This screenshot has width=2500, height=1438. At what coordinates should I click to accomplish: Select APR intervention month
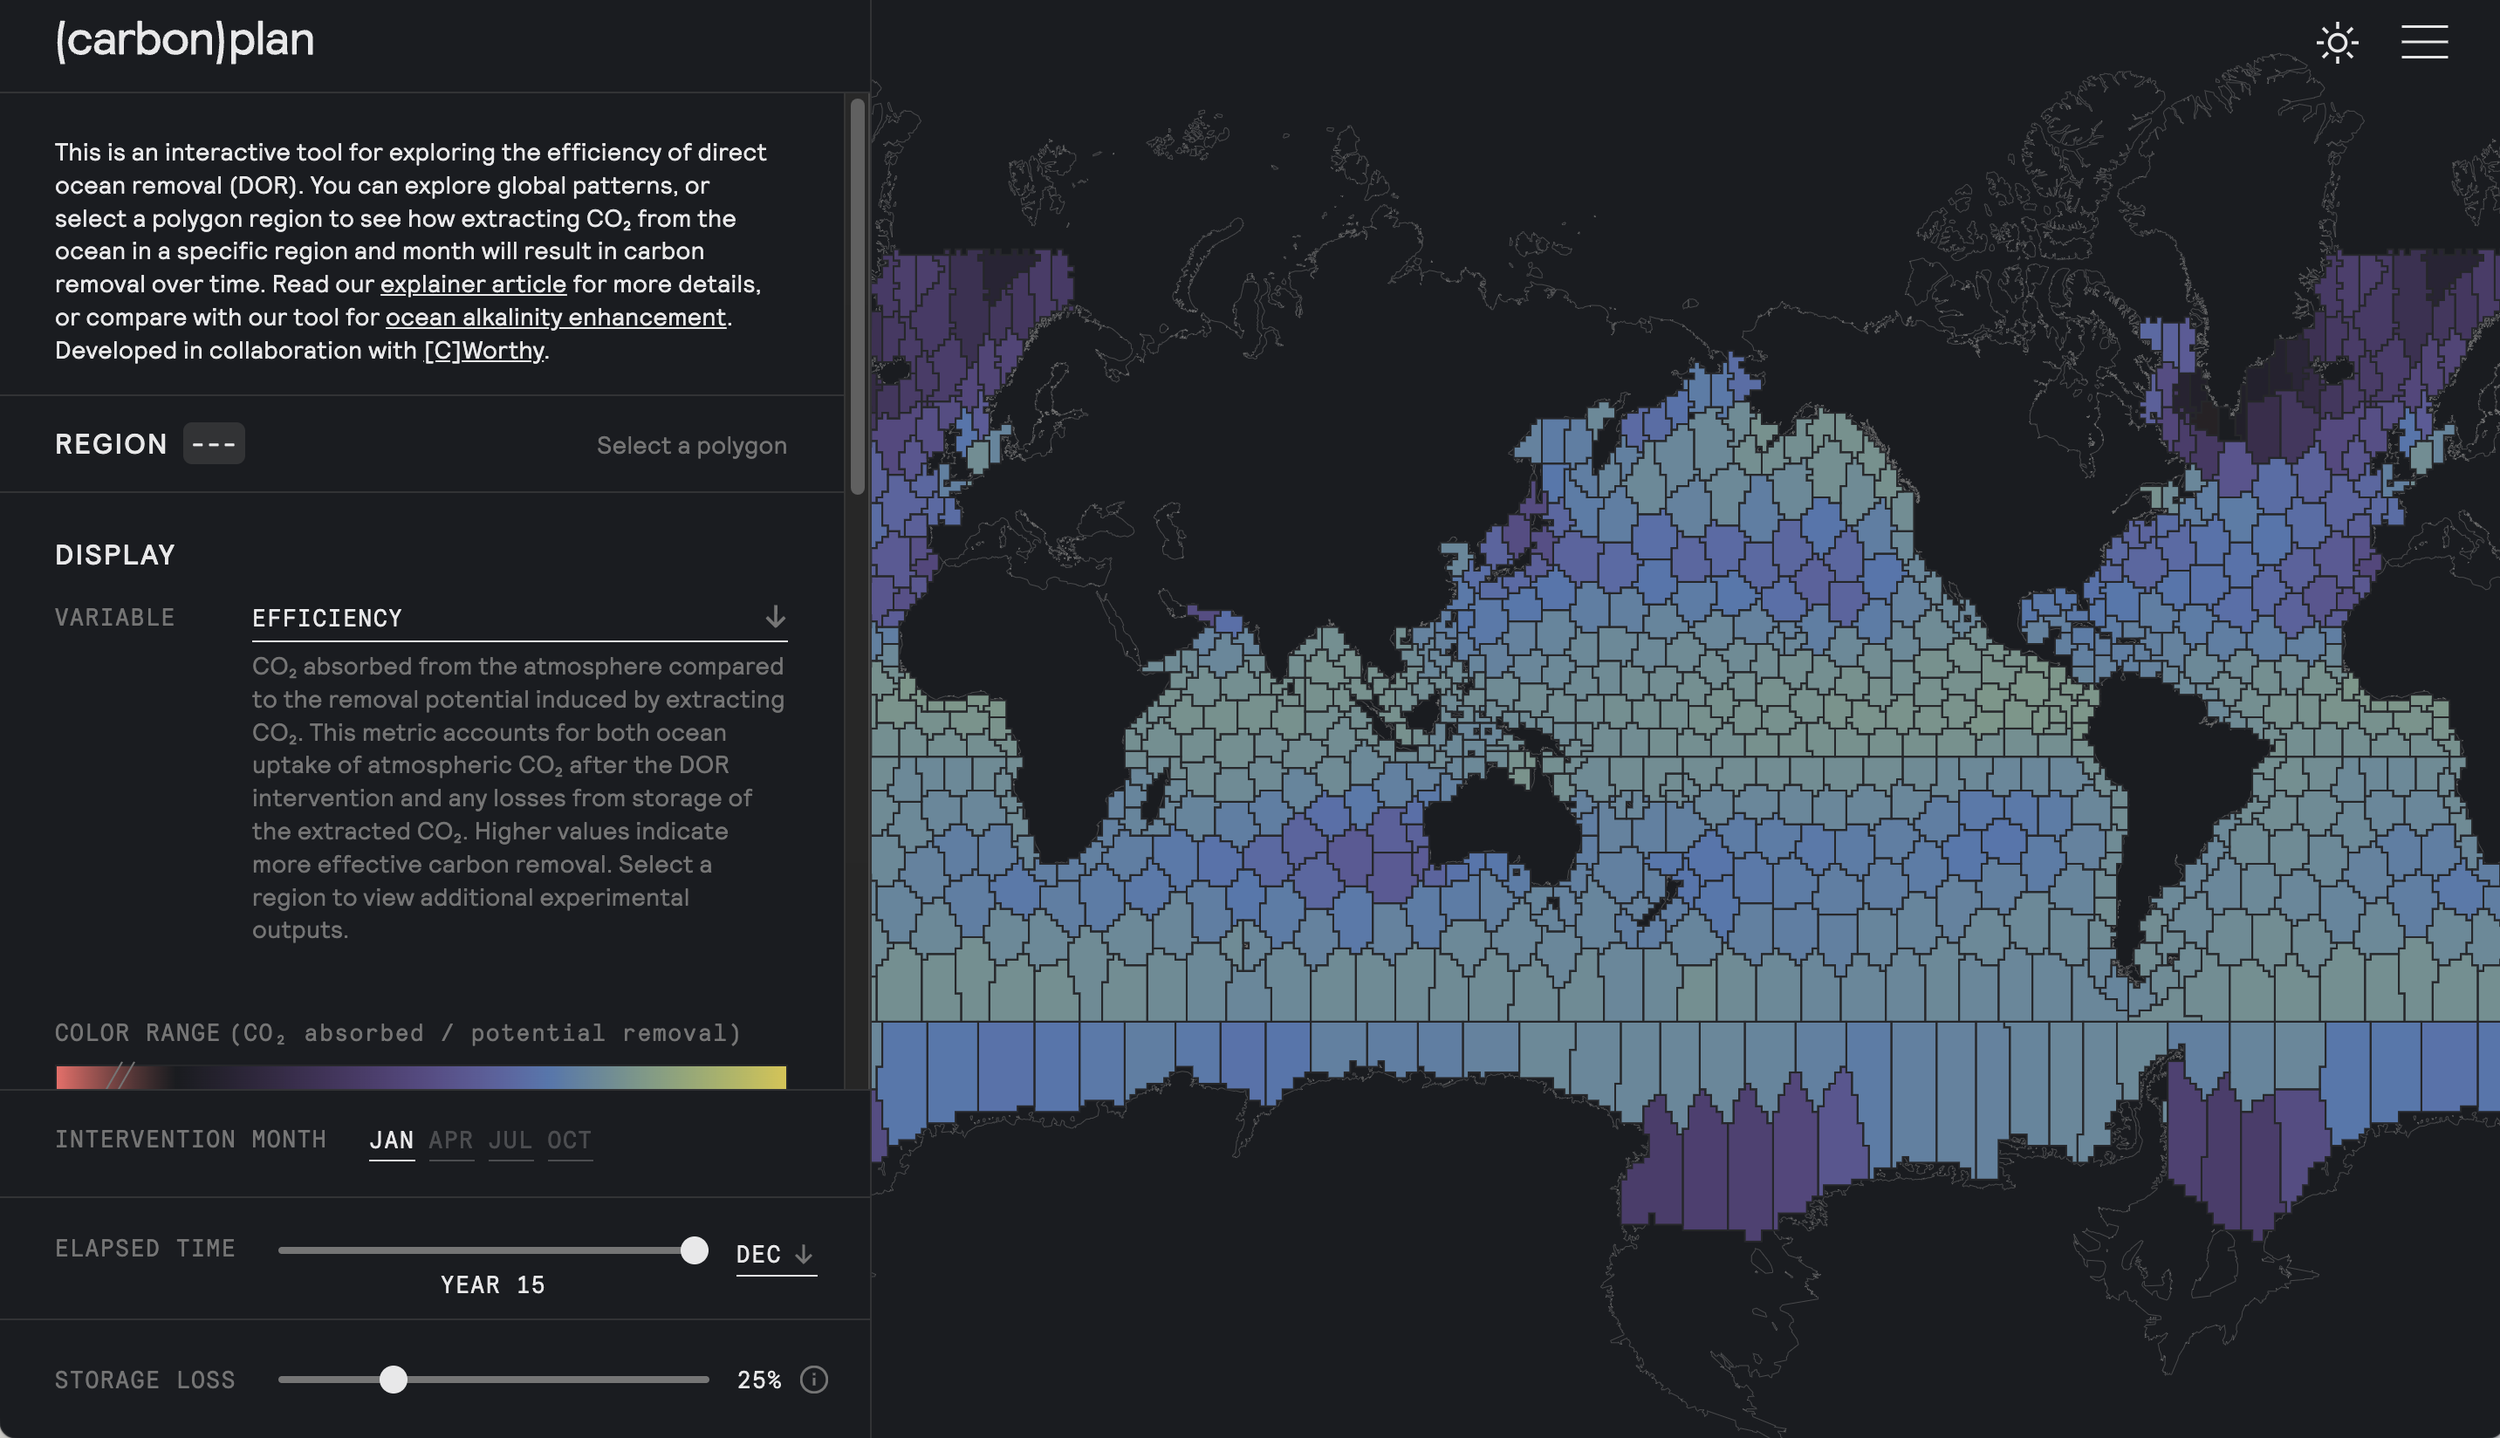(451, 1140)
